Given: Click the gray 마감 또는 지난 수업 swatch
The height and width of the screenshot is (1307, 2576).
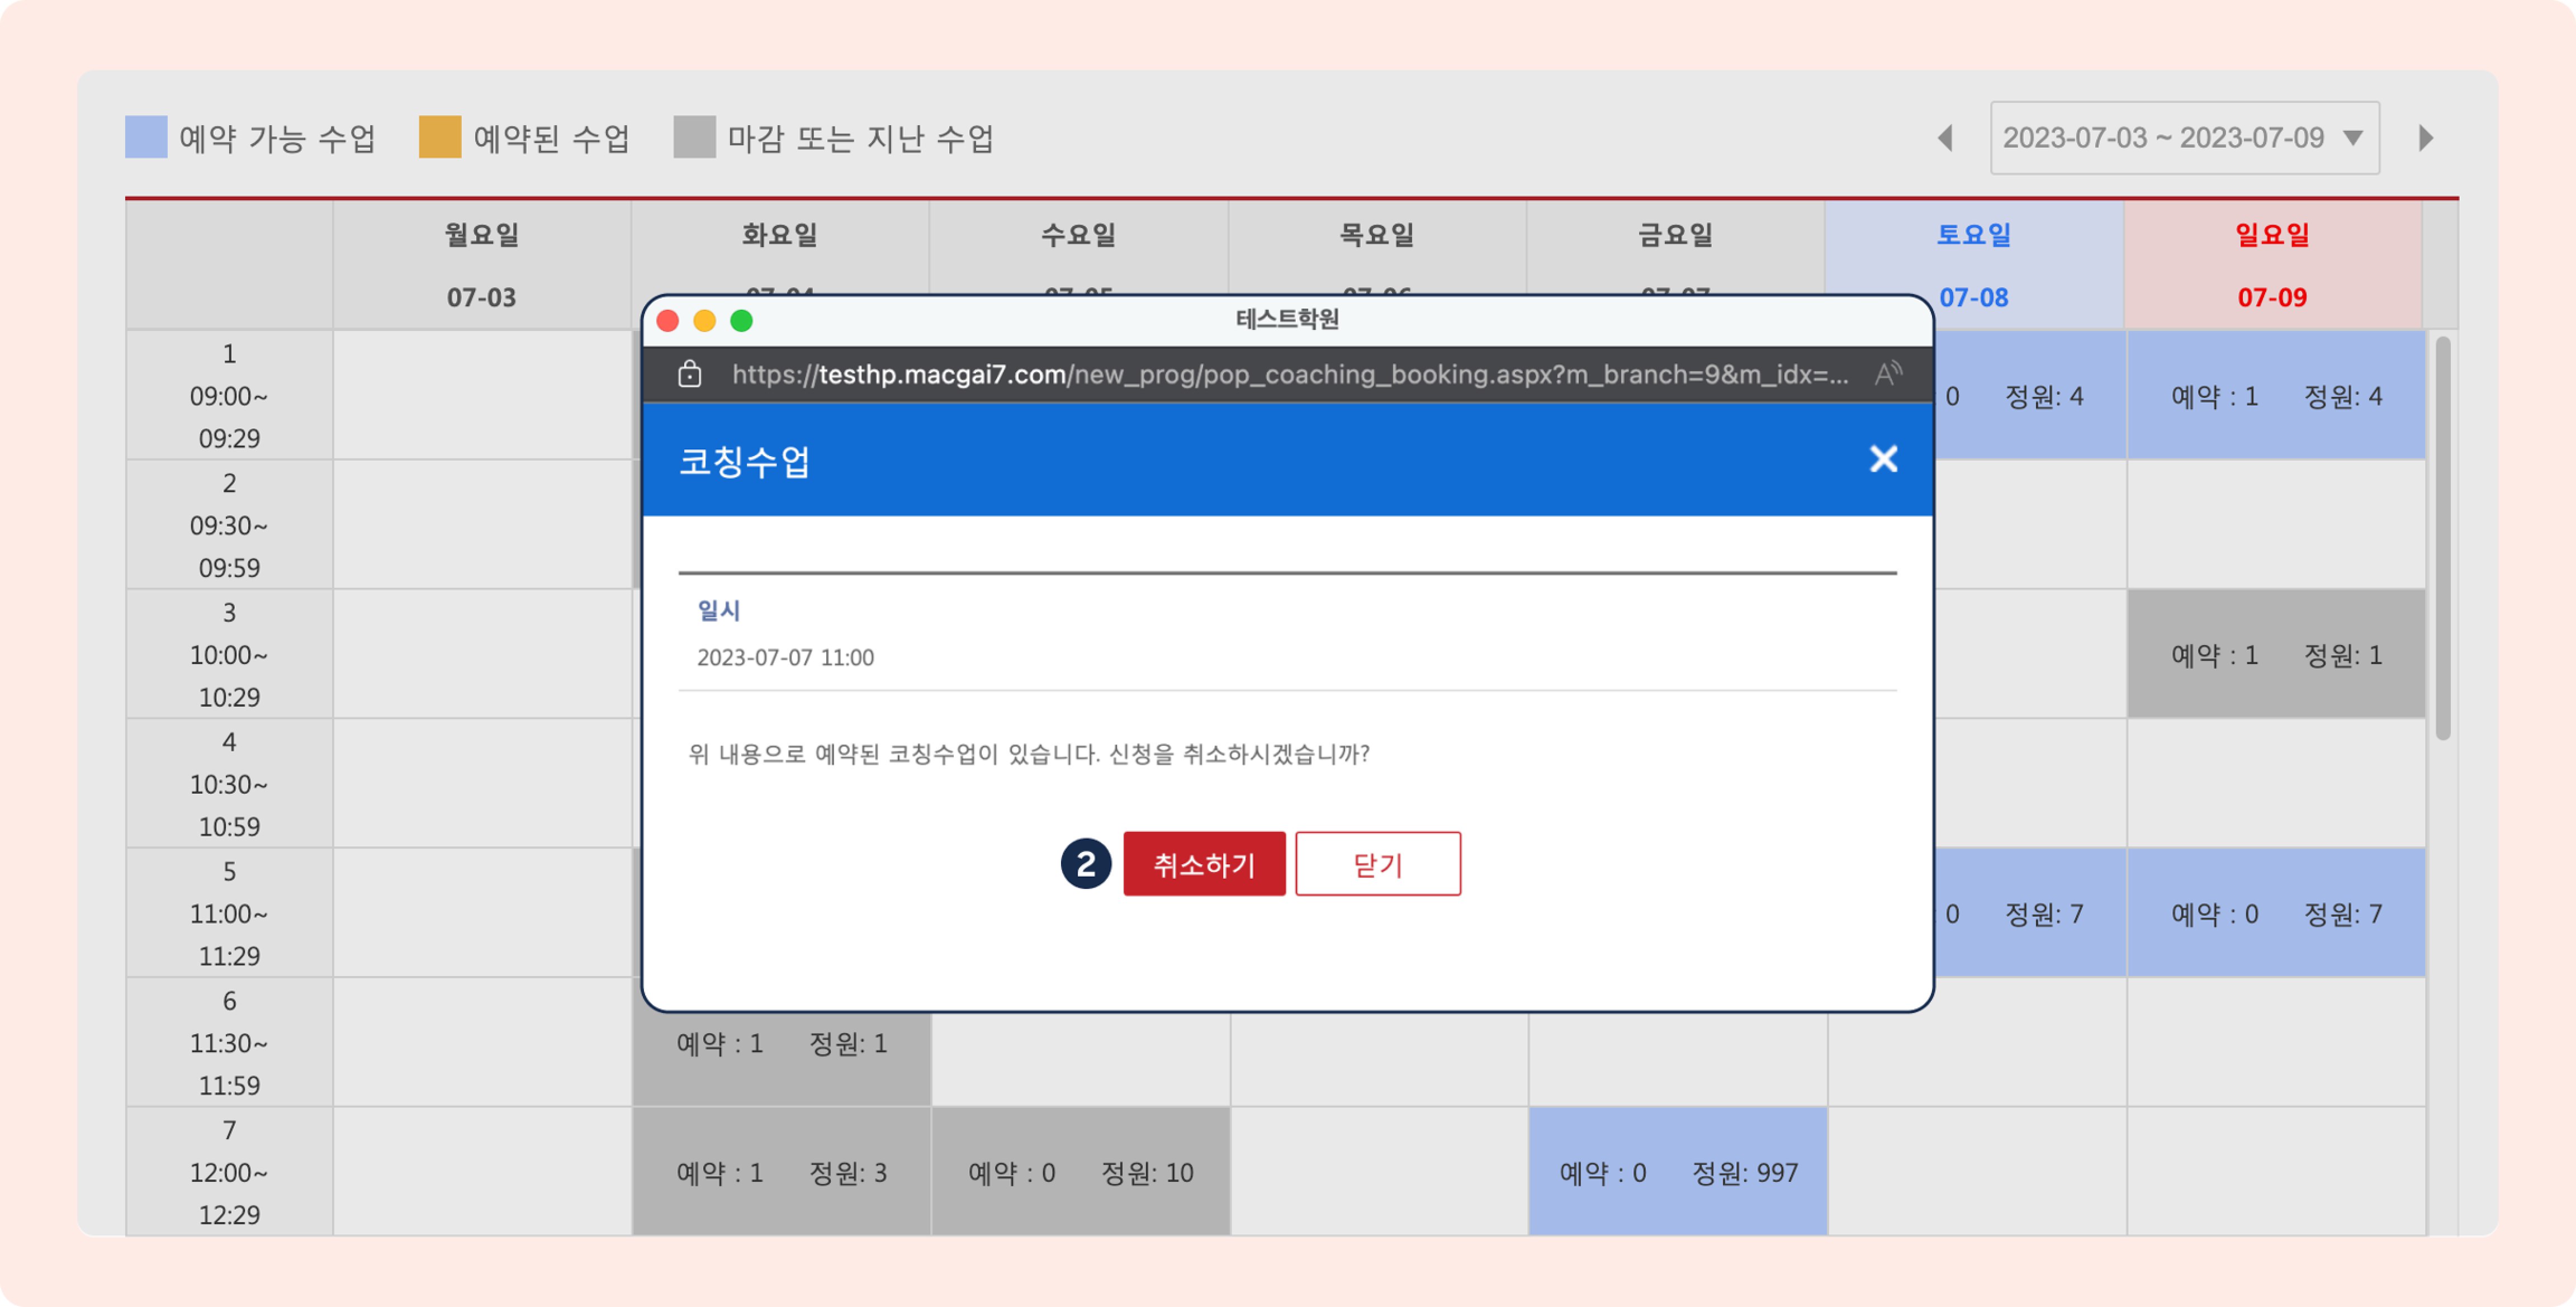Looking at the screenshot, I should [694, 137].
